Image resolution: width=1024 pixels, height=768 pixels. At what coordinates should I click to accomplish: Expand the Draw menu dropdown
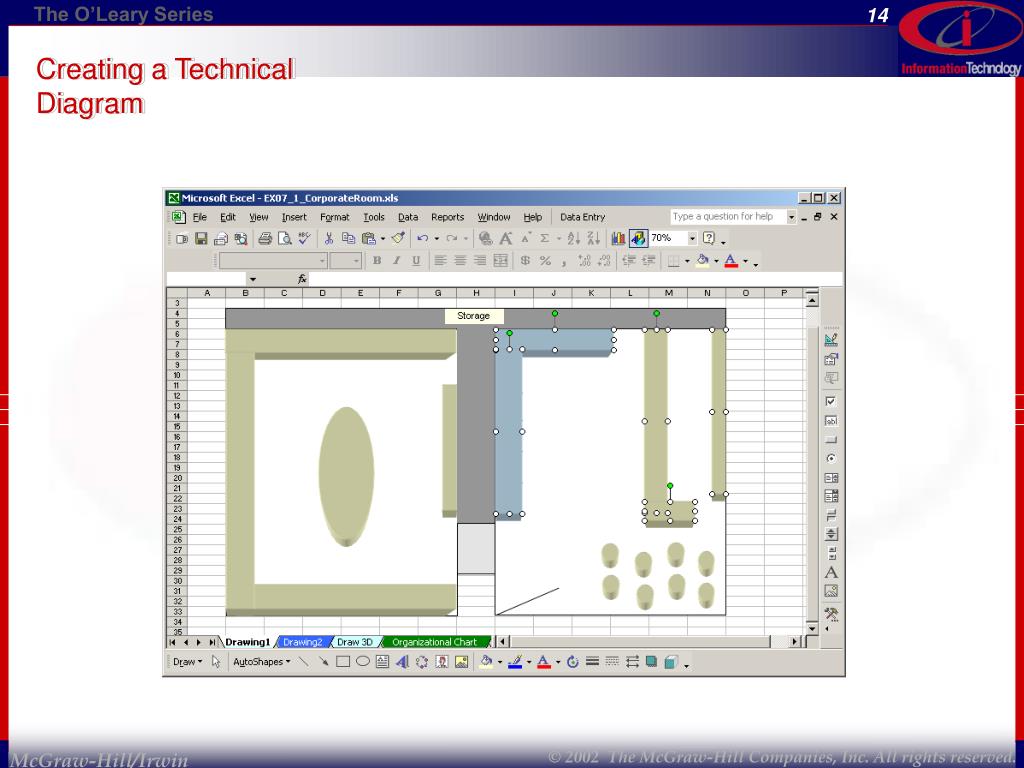[x=187, y=662]
